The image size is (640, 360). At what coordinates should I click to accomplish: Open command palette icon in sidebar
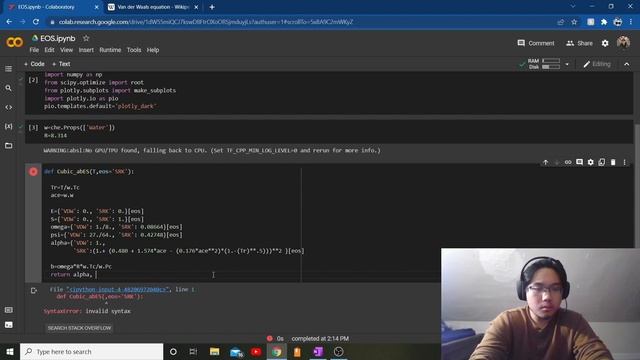pyautogui.click(x=9, y=310)
